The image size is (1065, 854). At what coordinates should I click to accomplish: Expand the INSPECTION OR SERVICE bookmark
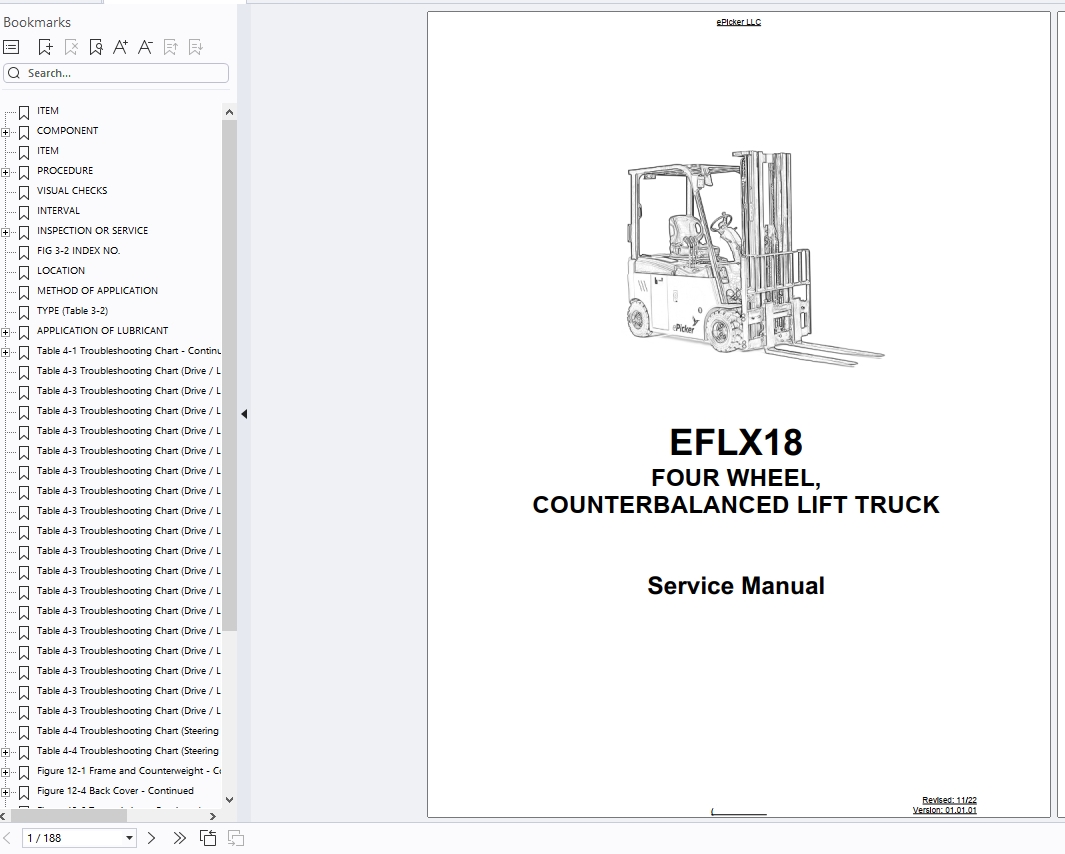coord(5,232)
